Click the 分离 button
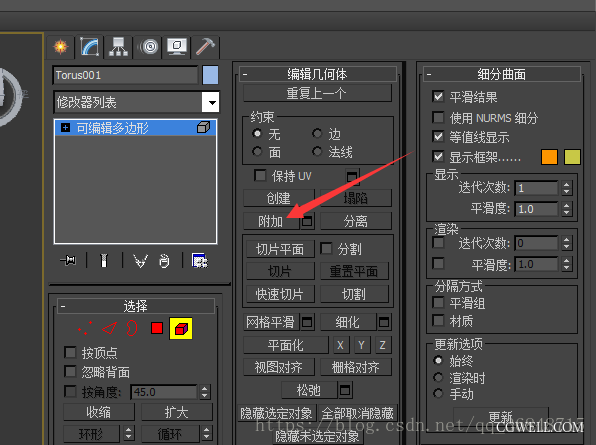596x445 pixels. 356,221
